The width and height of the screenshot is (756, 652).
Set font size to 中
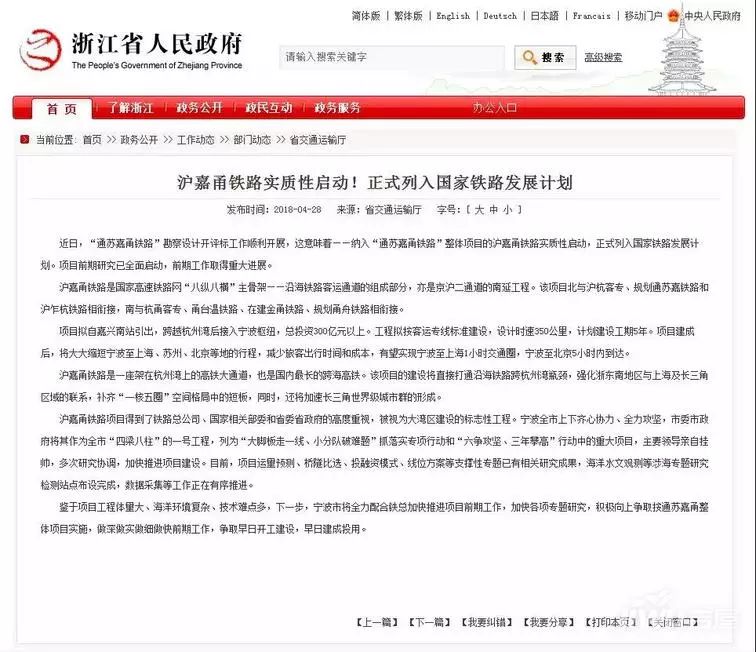(493, 210)
